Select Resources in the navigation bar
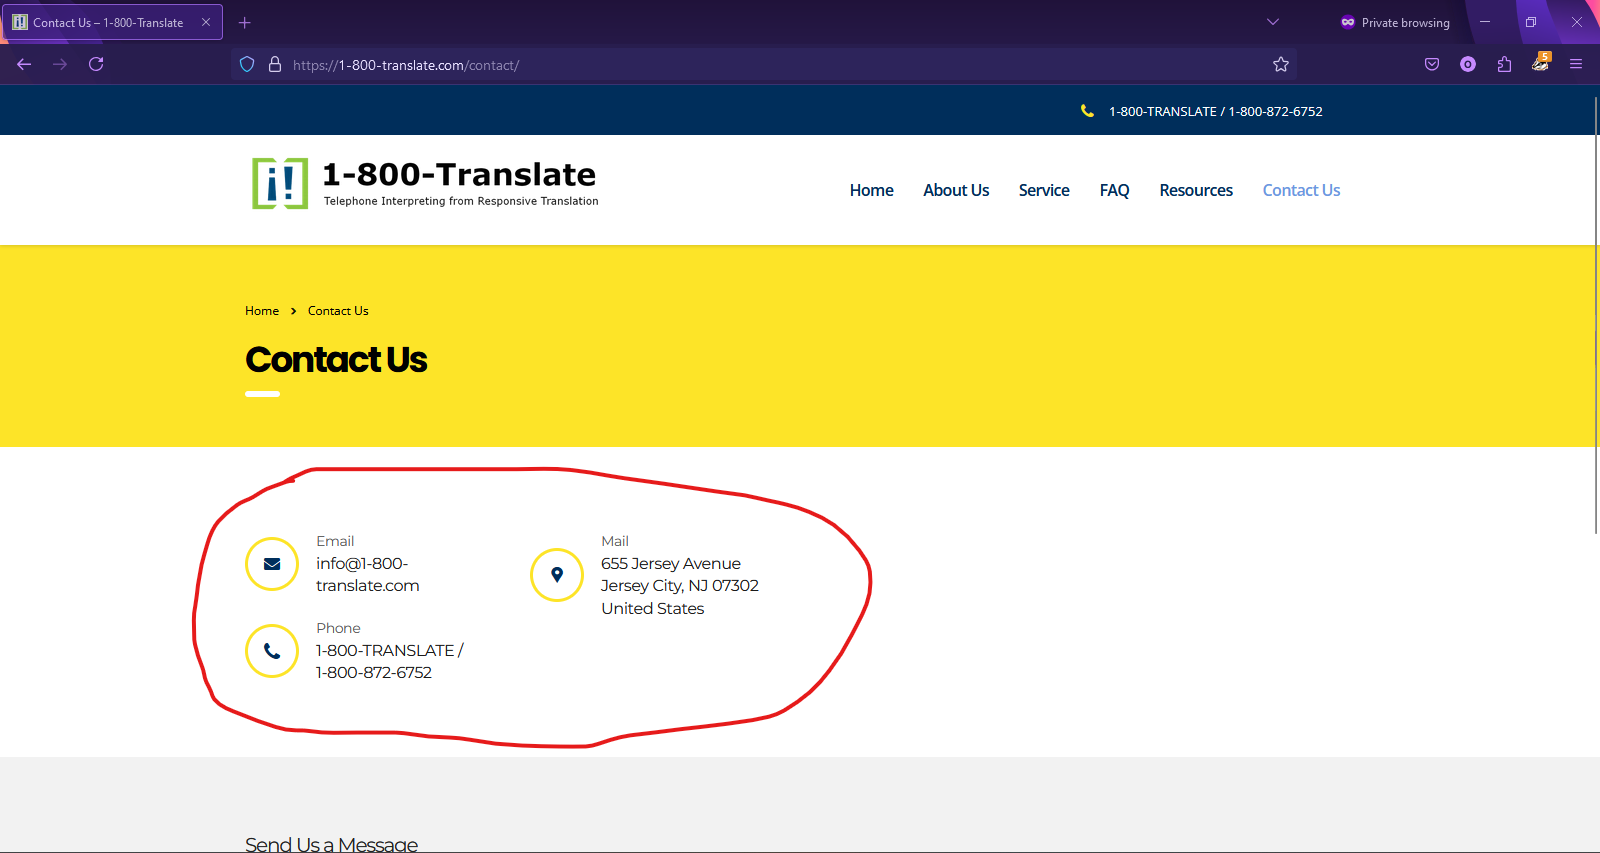Image resolution: width=1600 pixels, height=853 pixels. pyautogui.click(x=1195, y=190)
